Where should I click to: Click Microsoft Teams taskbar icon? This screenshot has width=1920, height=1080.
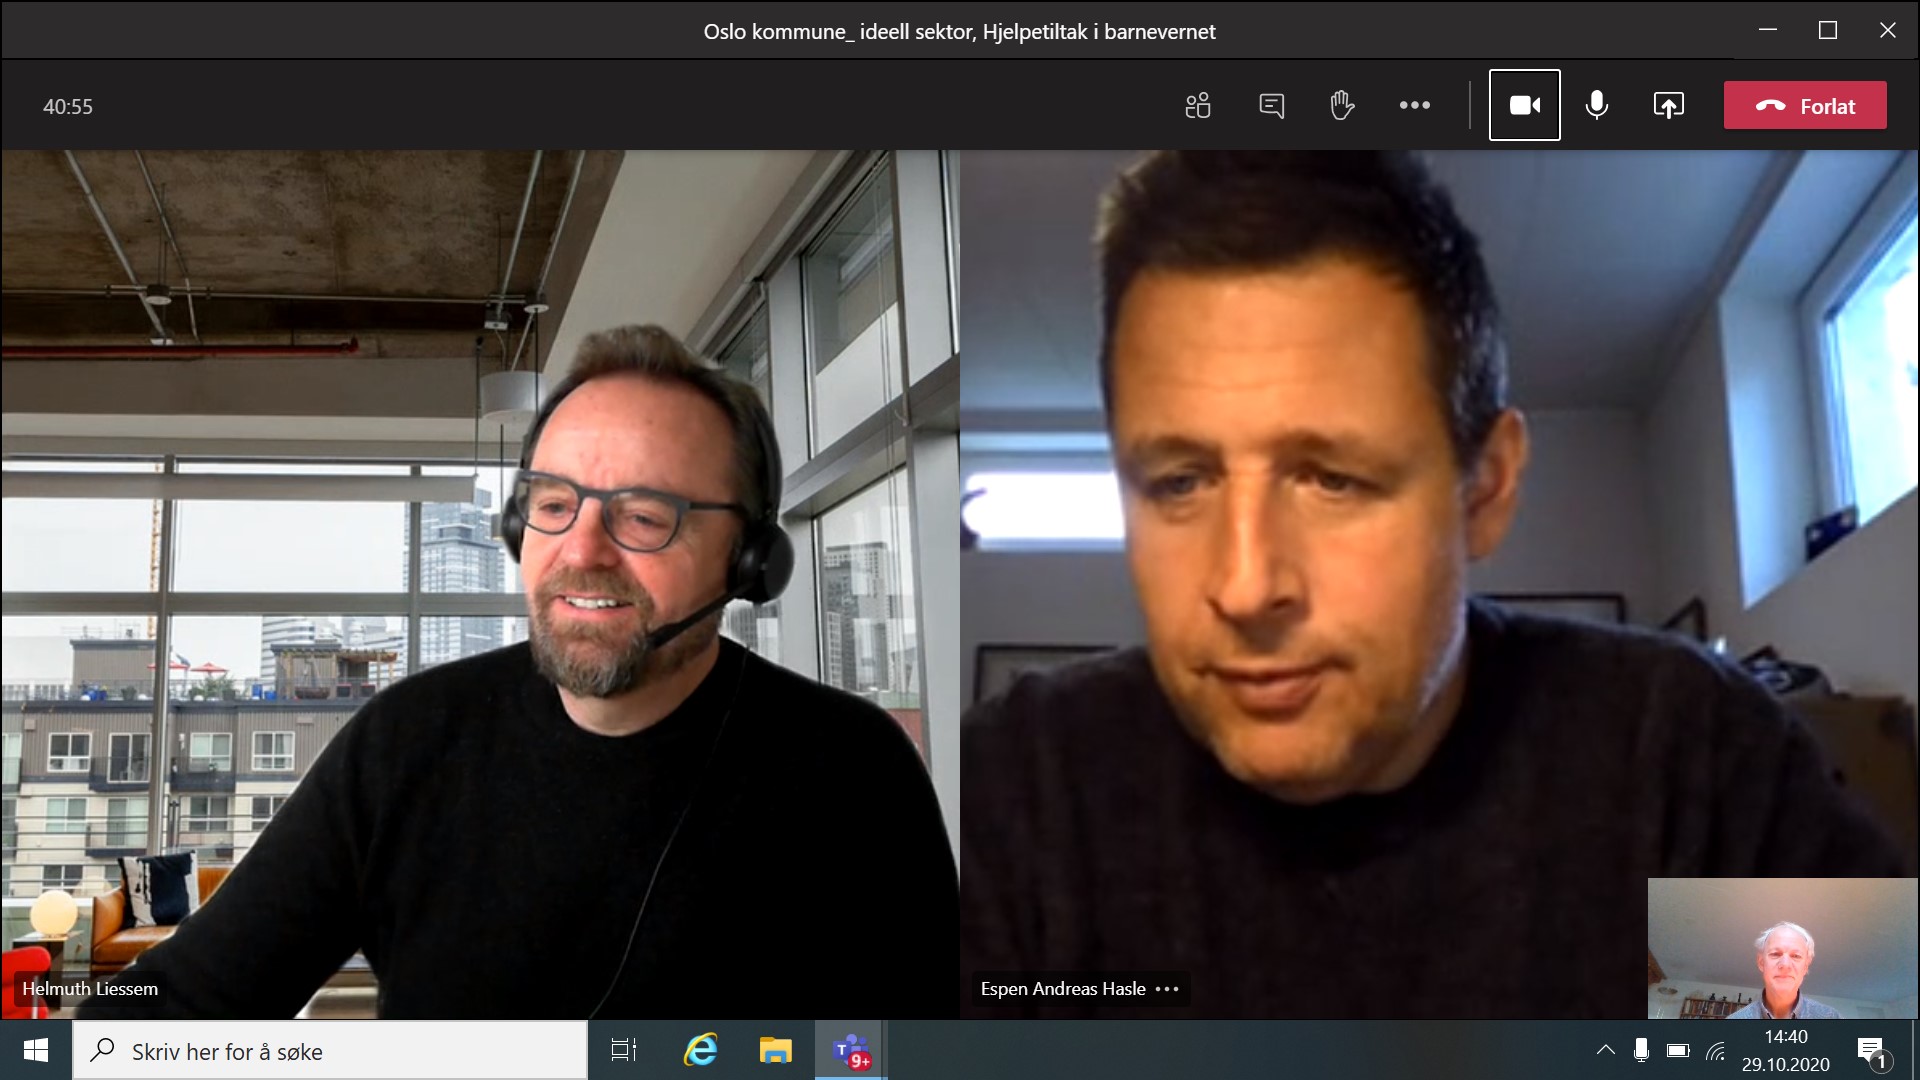point(851,1051)
